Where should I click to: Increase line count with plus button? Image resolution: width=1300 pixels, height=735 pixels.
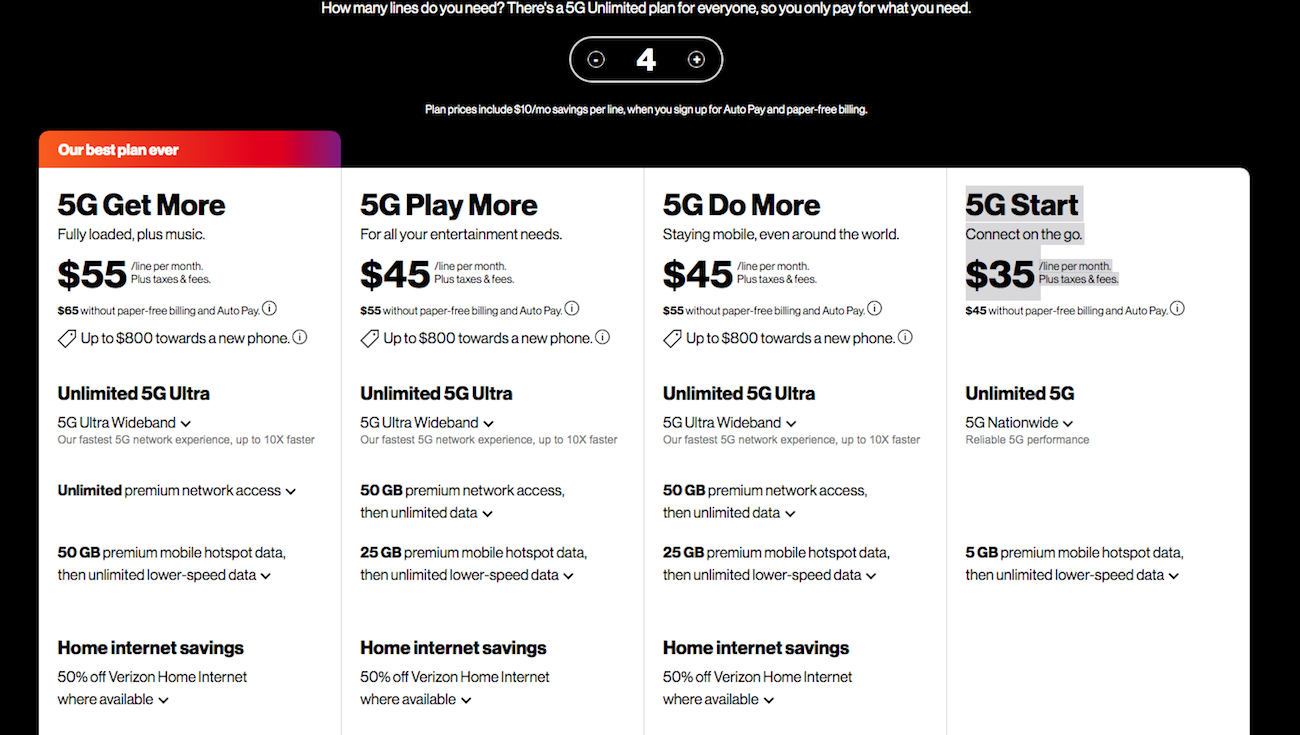coord(696,60)
